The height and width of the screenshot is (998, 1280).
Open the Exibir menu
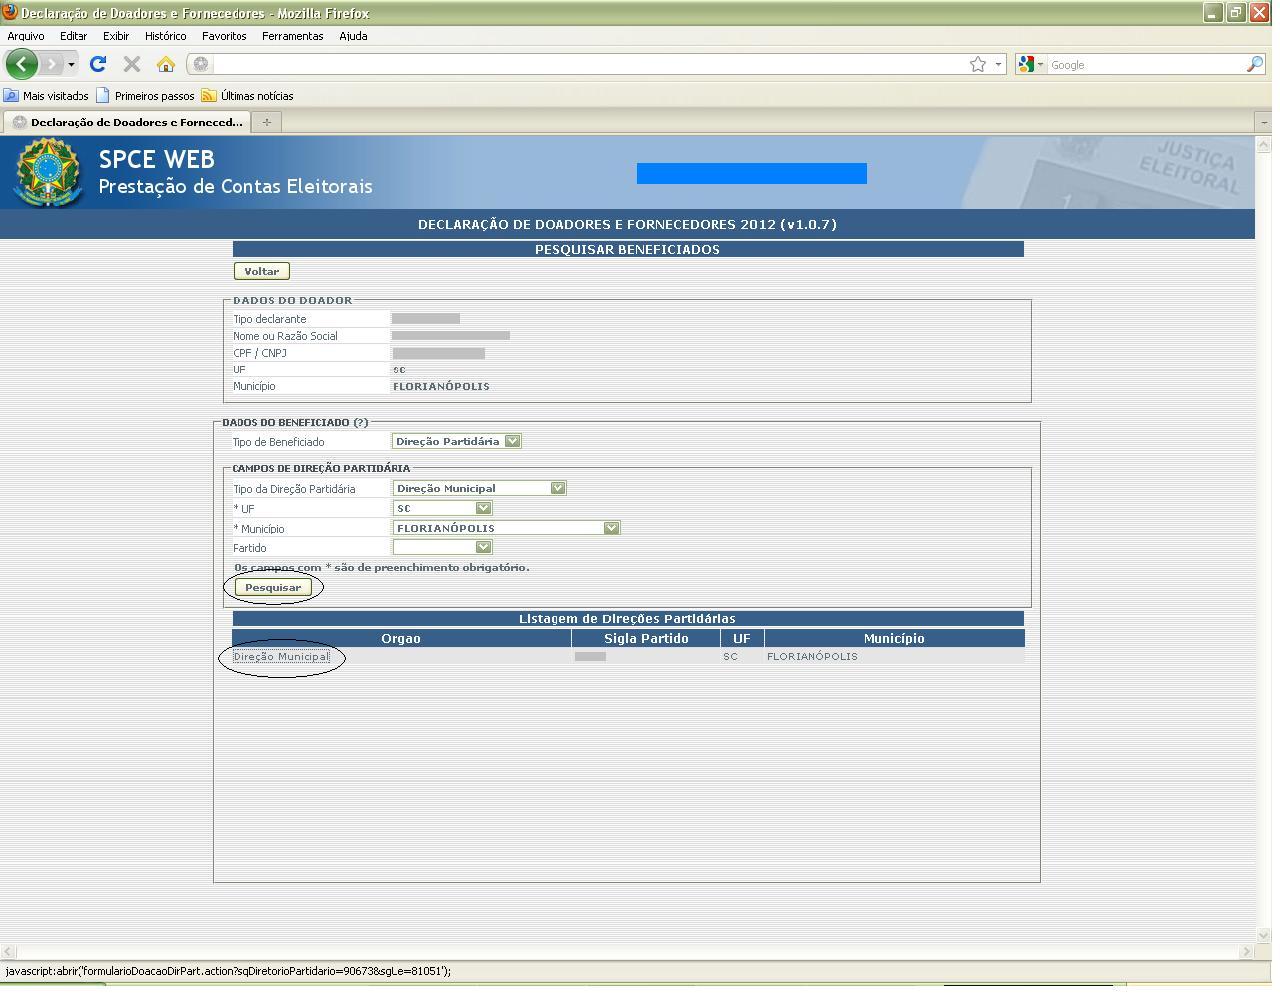coord(116,36)
